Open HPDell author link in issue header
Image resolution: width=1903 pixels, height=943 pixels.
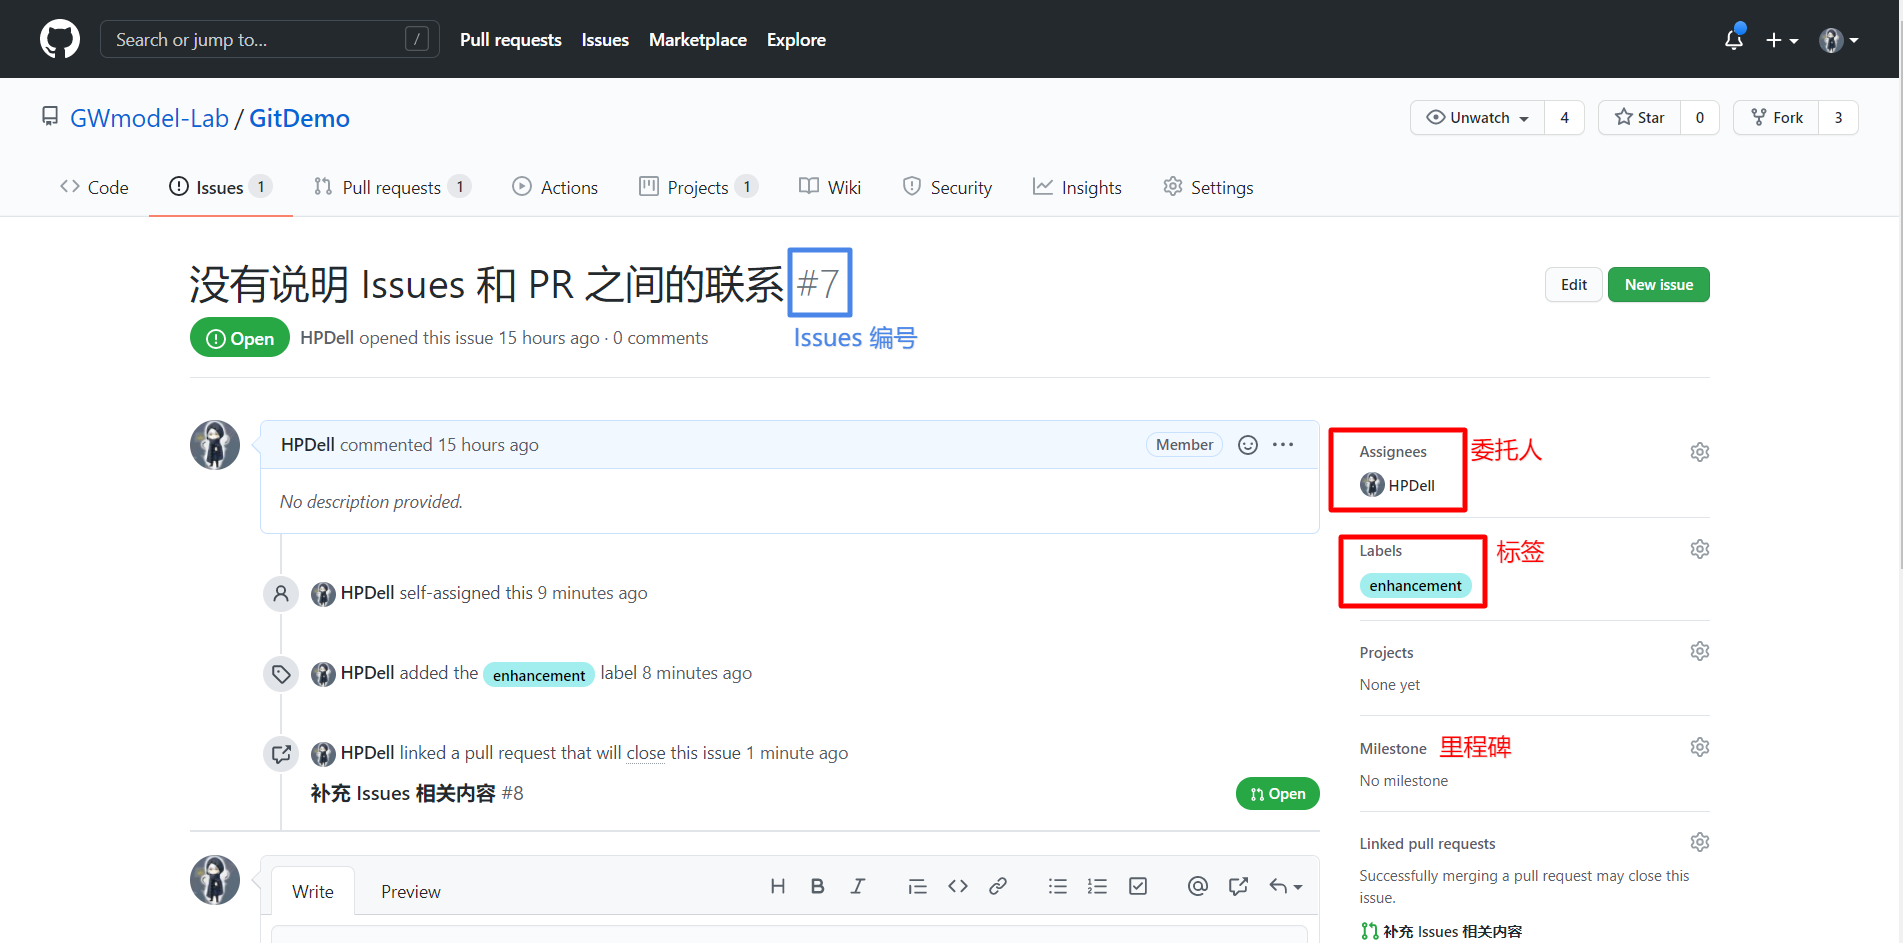coord(327,338)
